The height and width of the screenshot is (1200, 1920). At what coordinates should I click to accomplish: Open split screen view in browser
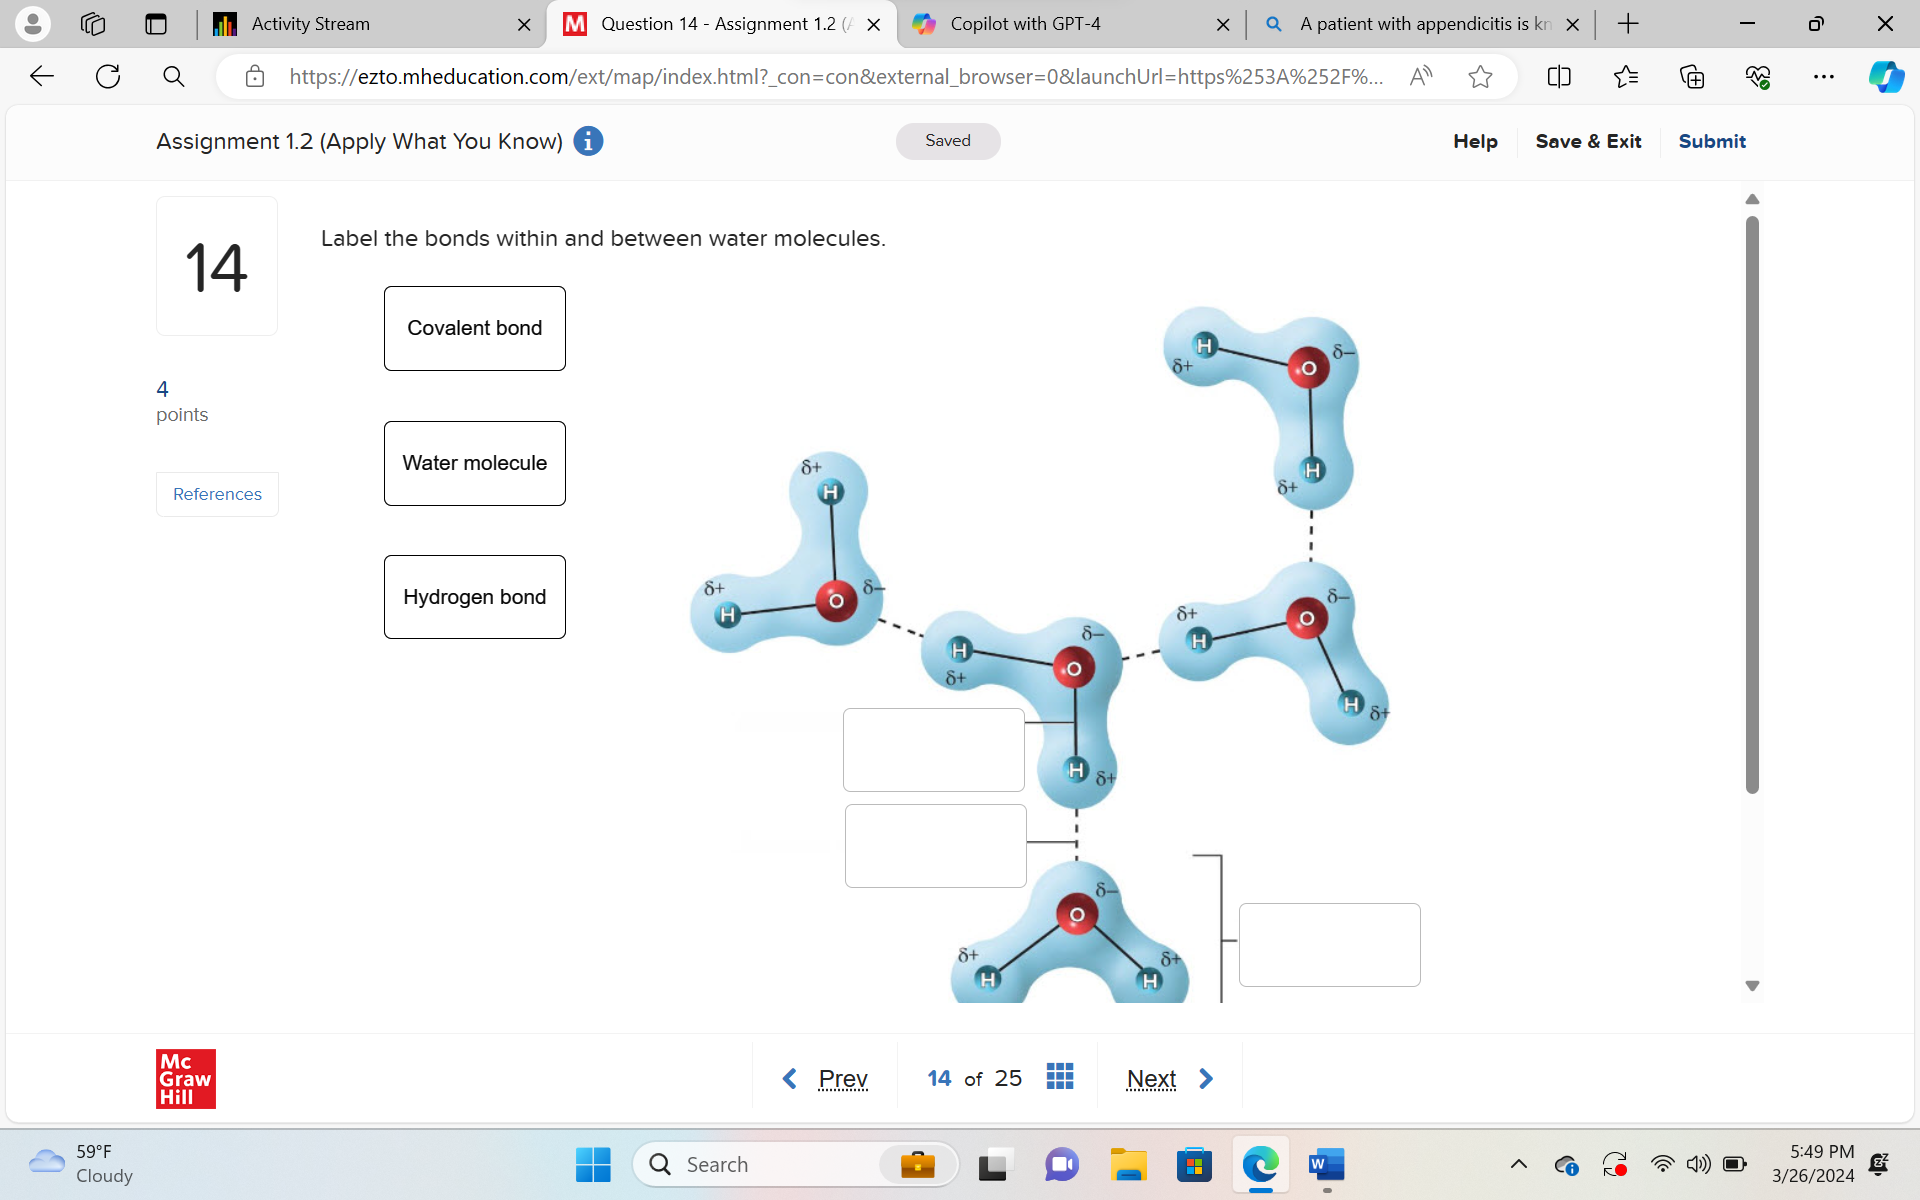click(x=1560, y=76)
